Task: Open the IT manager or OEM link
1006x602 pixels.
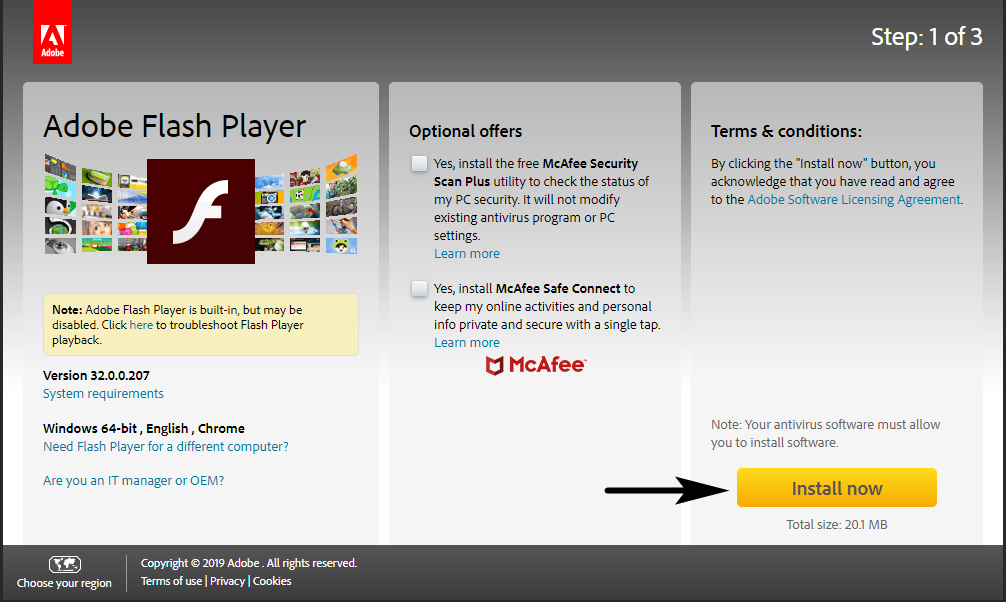Action: pos(133,481)
